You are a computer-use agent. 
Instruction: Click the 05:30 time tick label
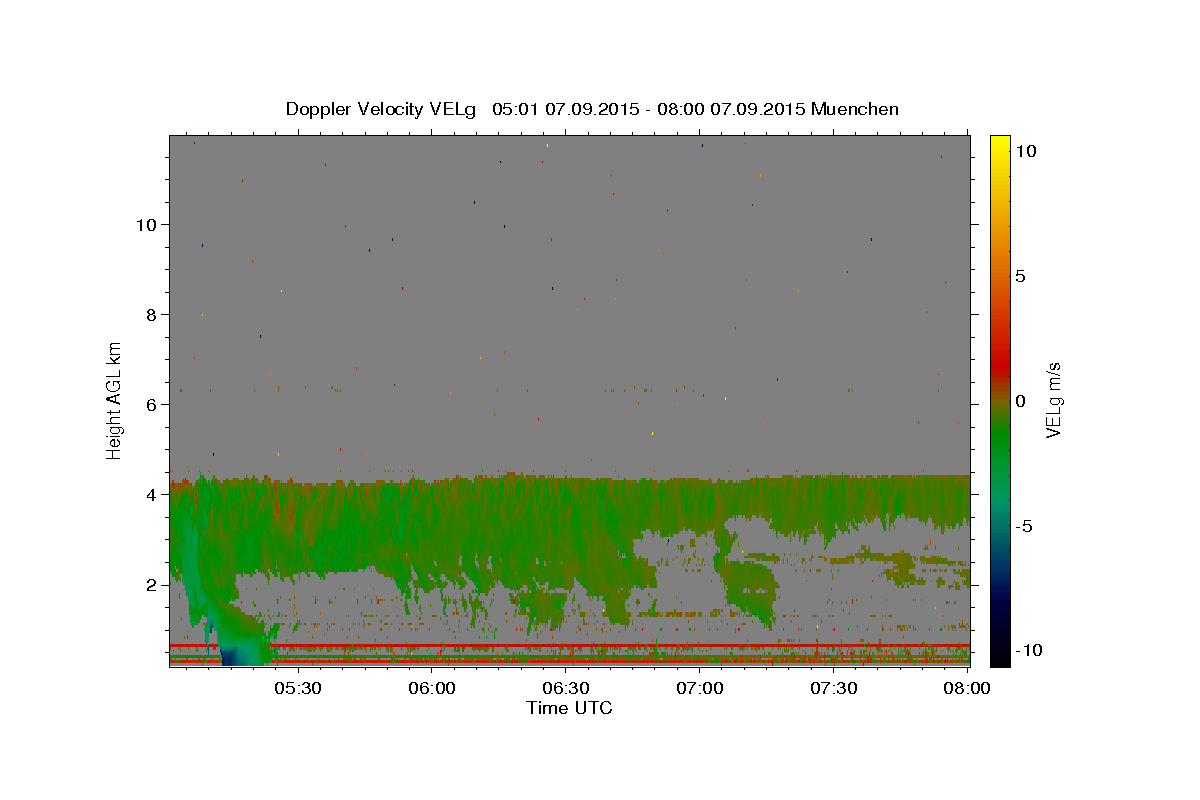click(298, 688)
